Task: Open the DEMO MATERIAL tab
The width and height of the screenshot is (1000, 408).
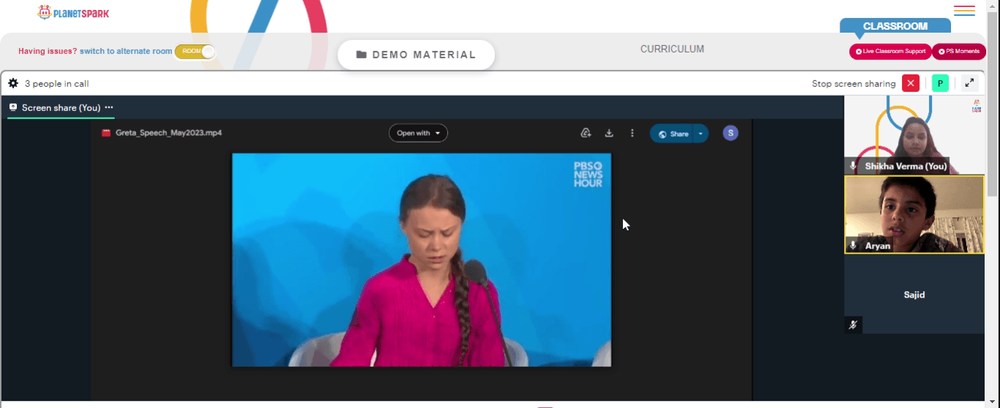Action: click(416, 55)
